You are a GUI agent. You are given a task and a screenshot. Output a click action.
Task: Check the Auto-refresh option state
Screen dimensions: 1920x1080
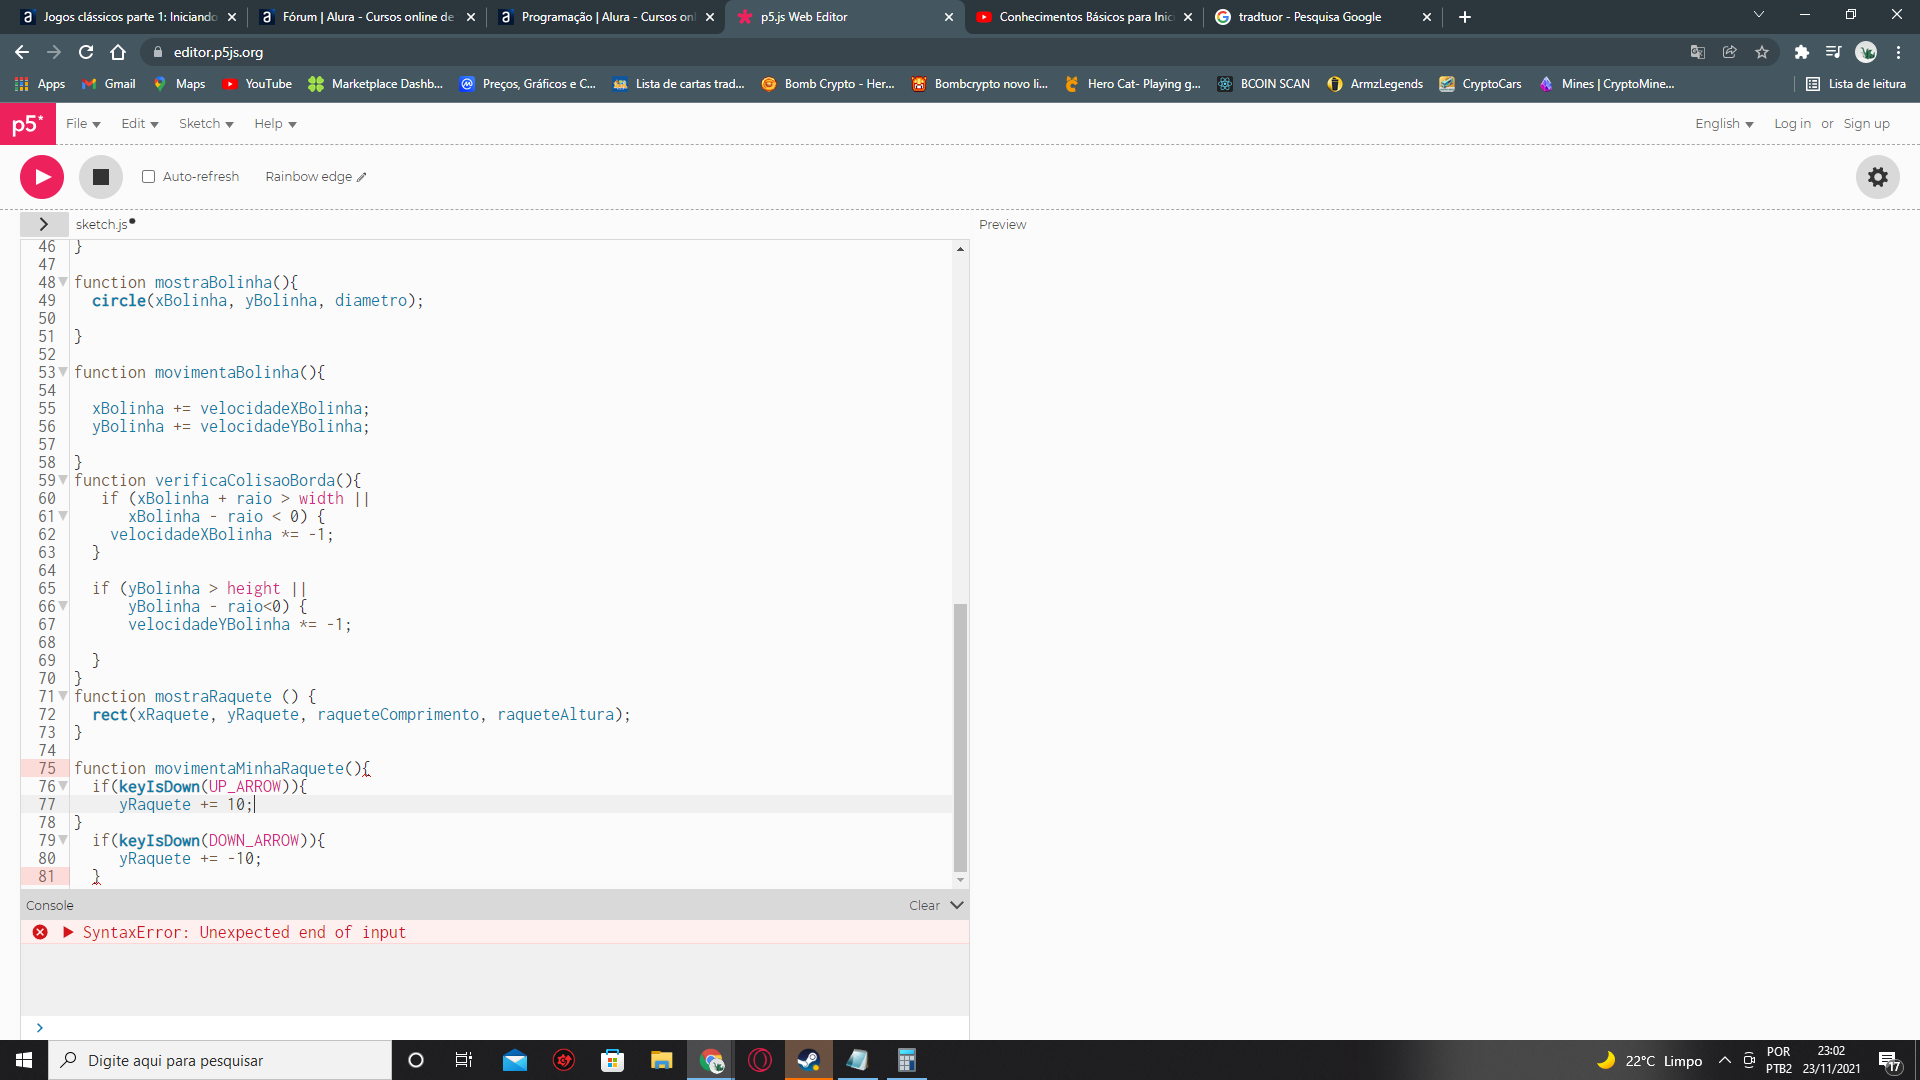(x=148, y=177)
